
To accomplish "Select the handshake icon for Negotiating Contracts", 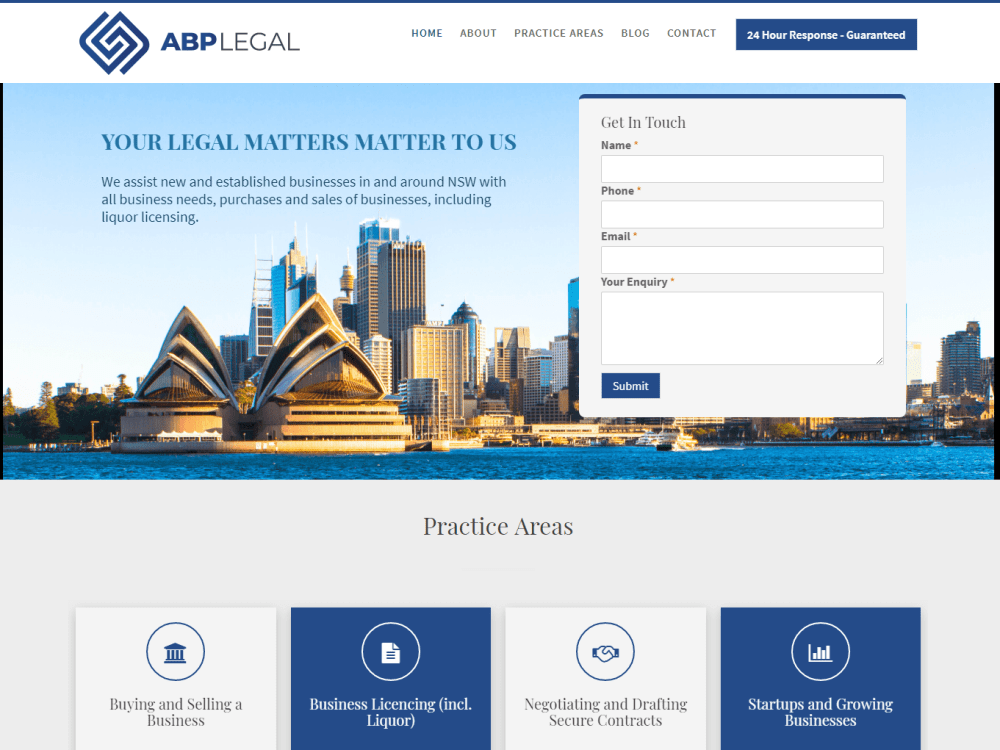I will click(605, 652).
